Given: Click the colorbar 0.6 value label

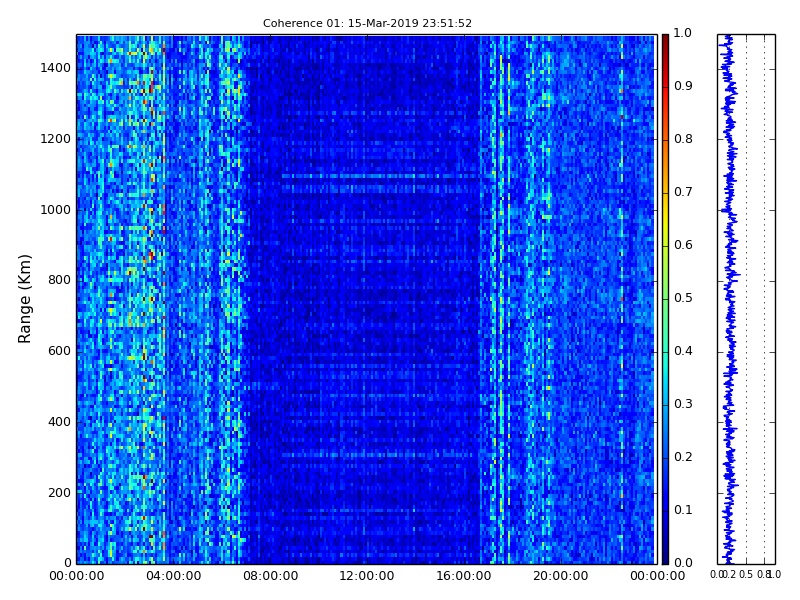Looking at the screenshot, I should pyautogui.click(x=683, y=245).
